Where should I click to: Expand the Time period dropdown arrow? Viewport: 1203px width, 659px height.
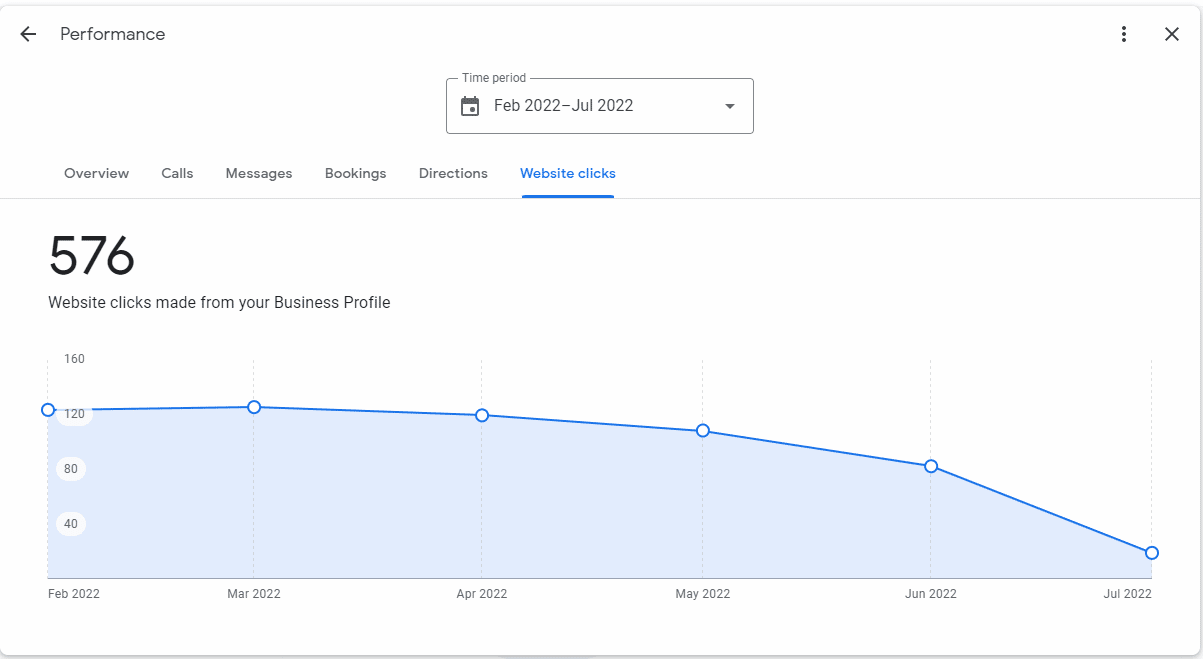730,106
